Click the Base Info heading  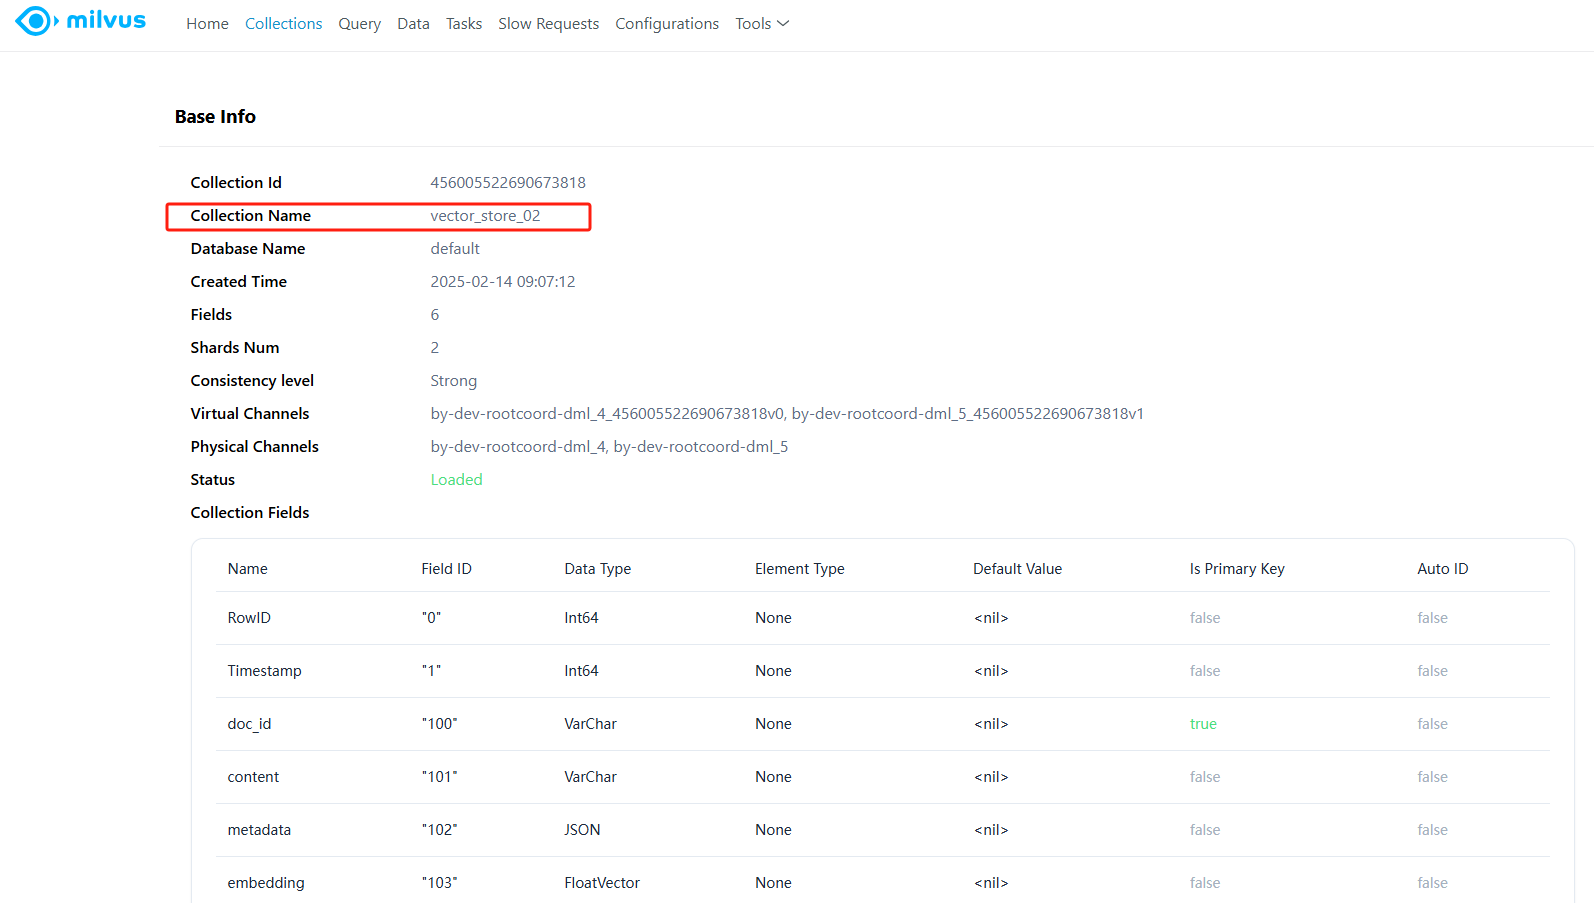tap(215, 117)
